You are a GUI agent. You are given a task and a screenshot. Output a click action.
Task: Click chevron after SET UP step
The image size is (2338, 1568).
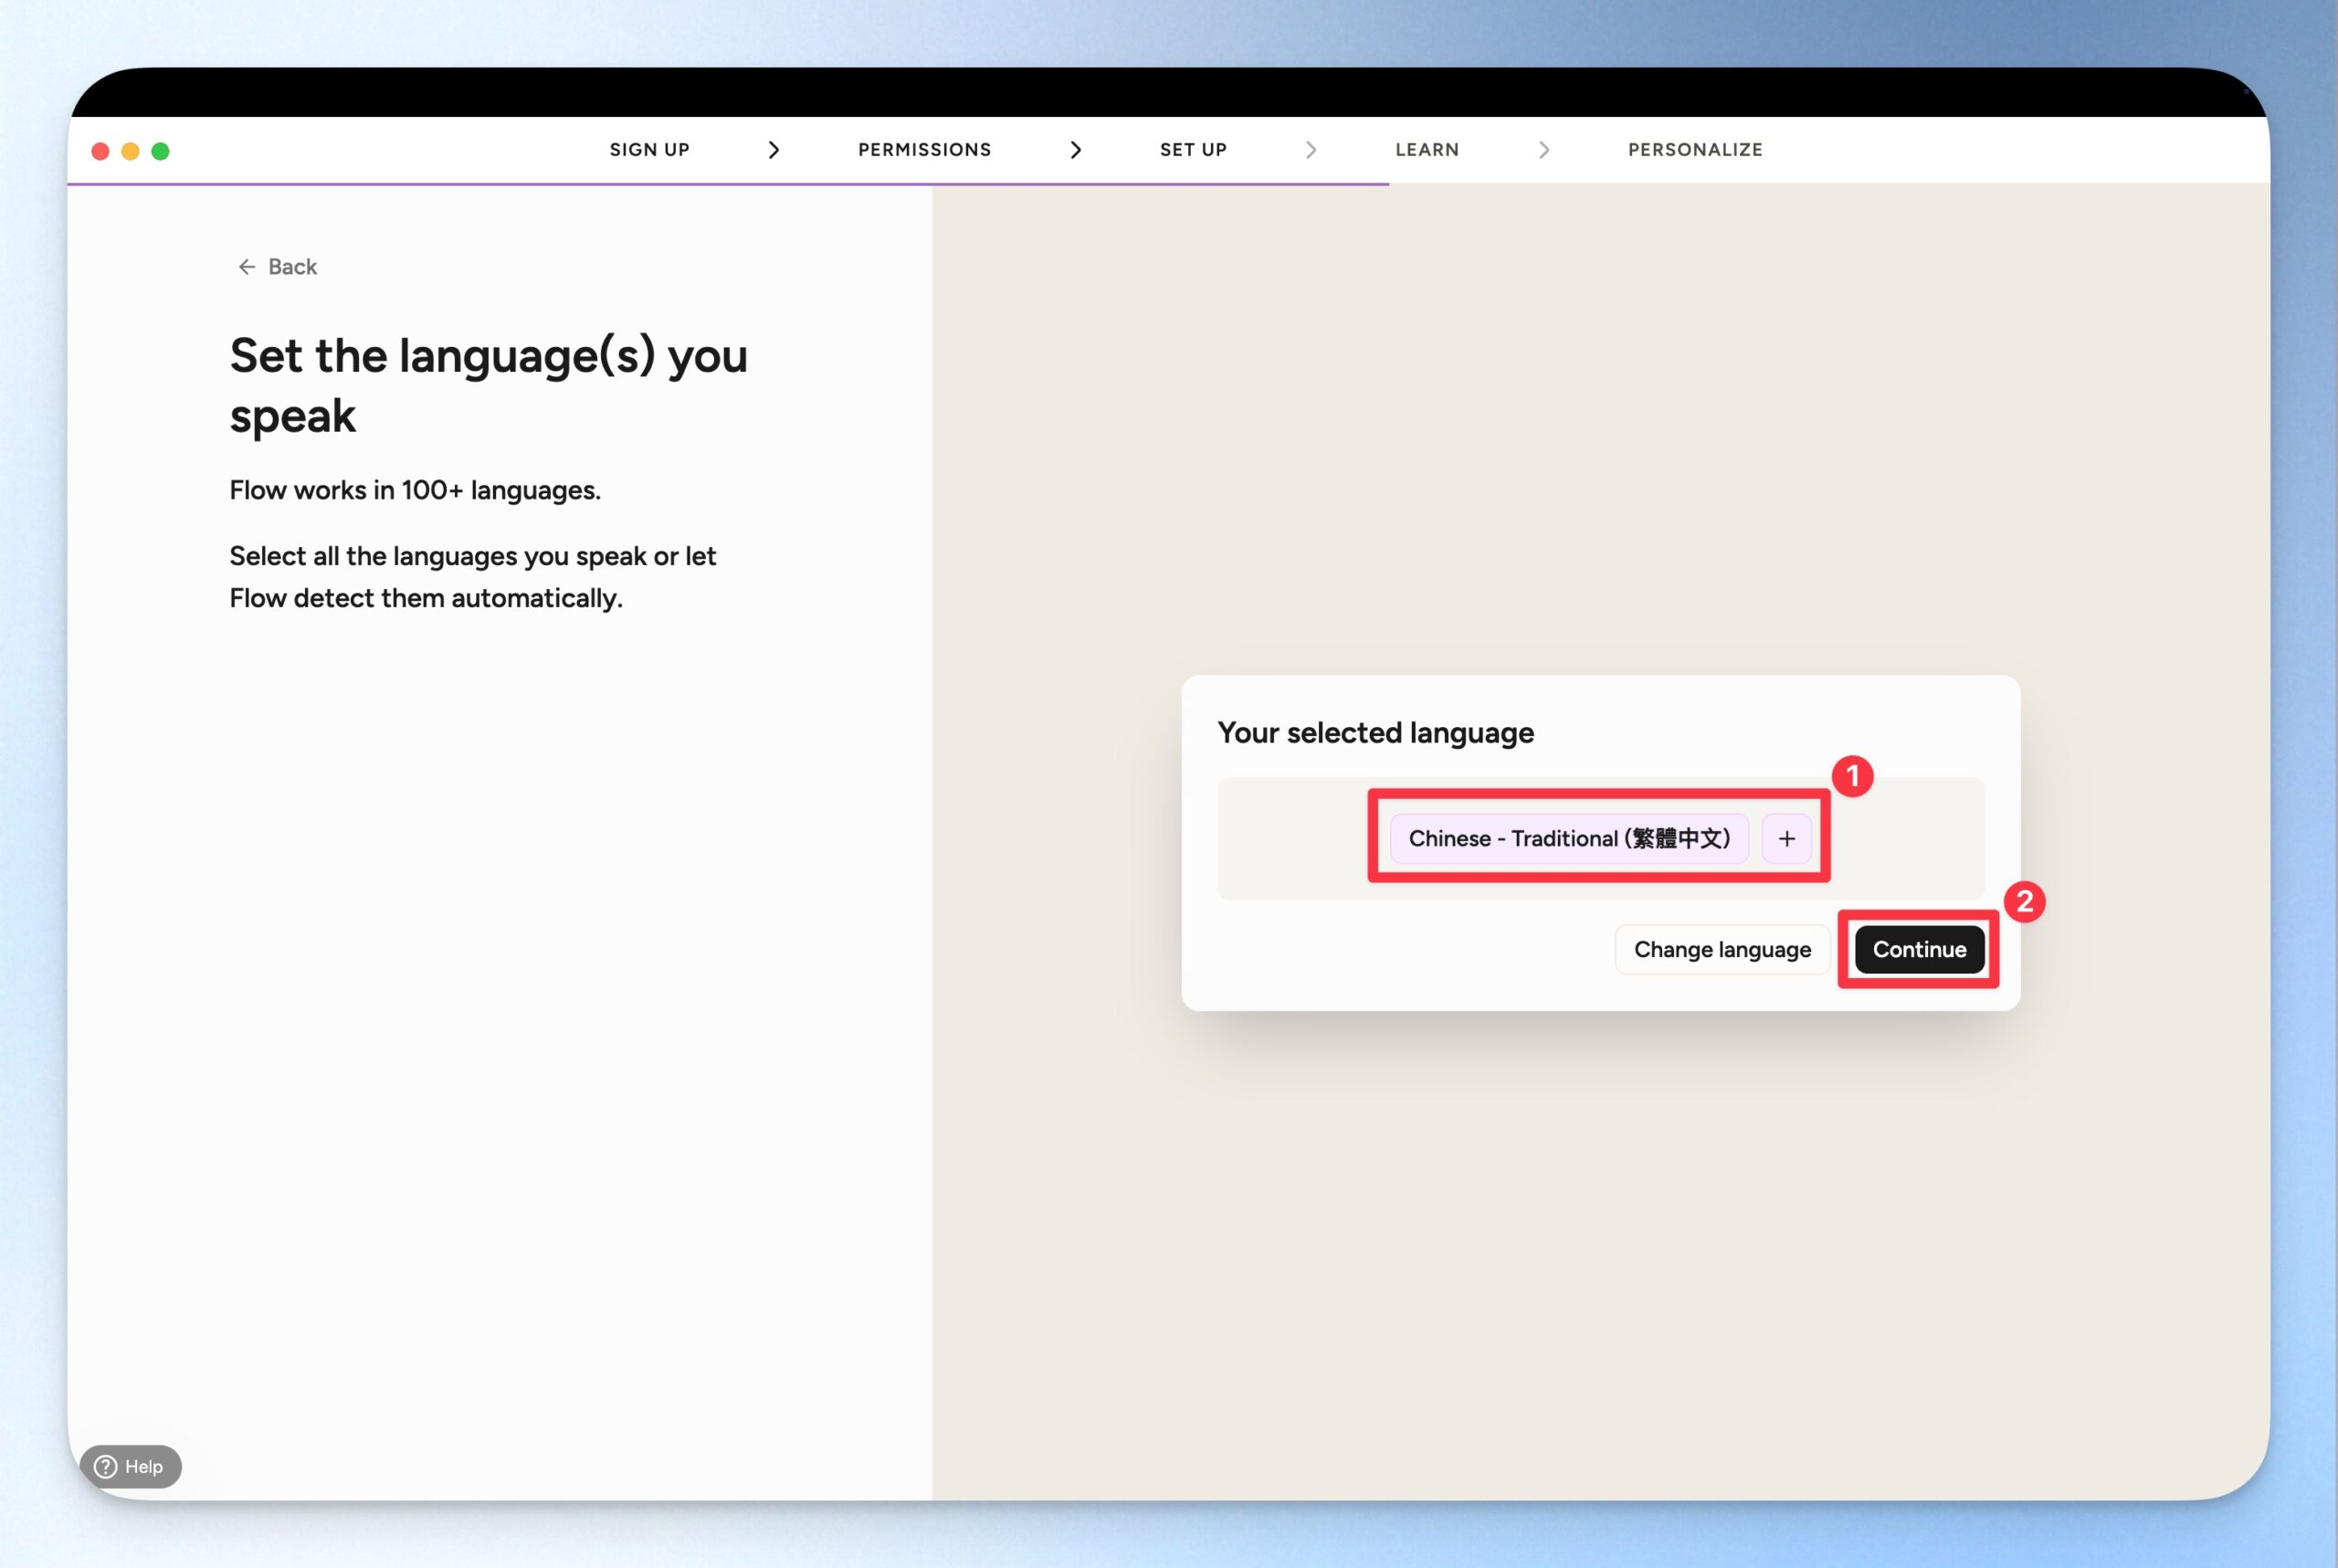1310,150
